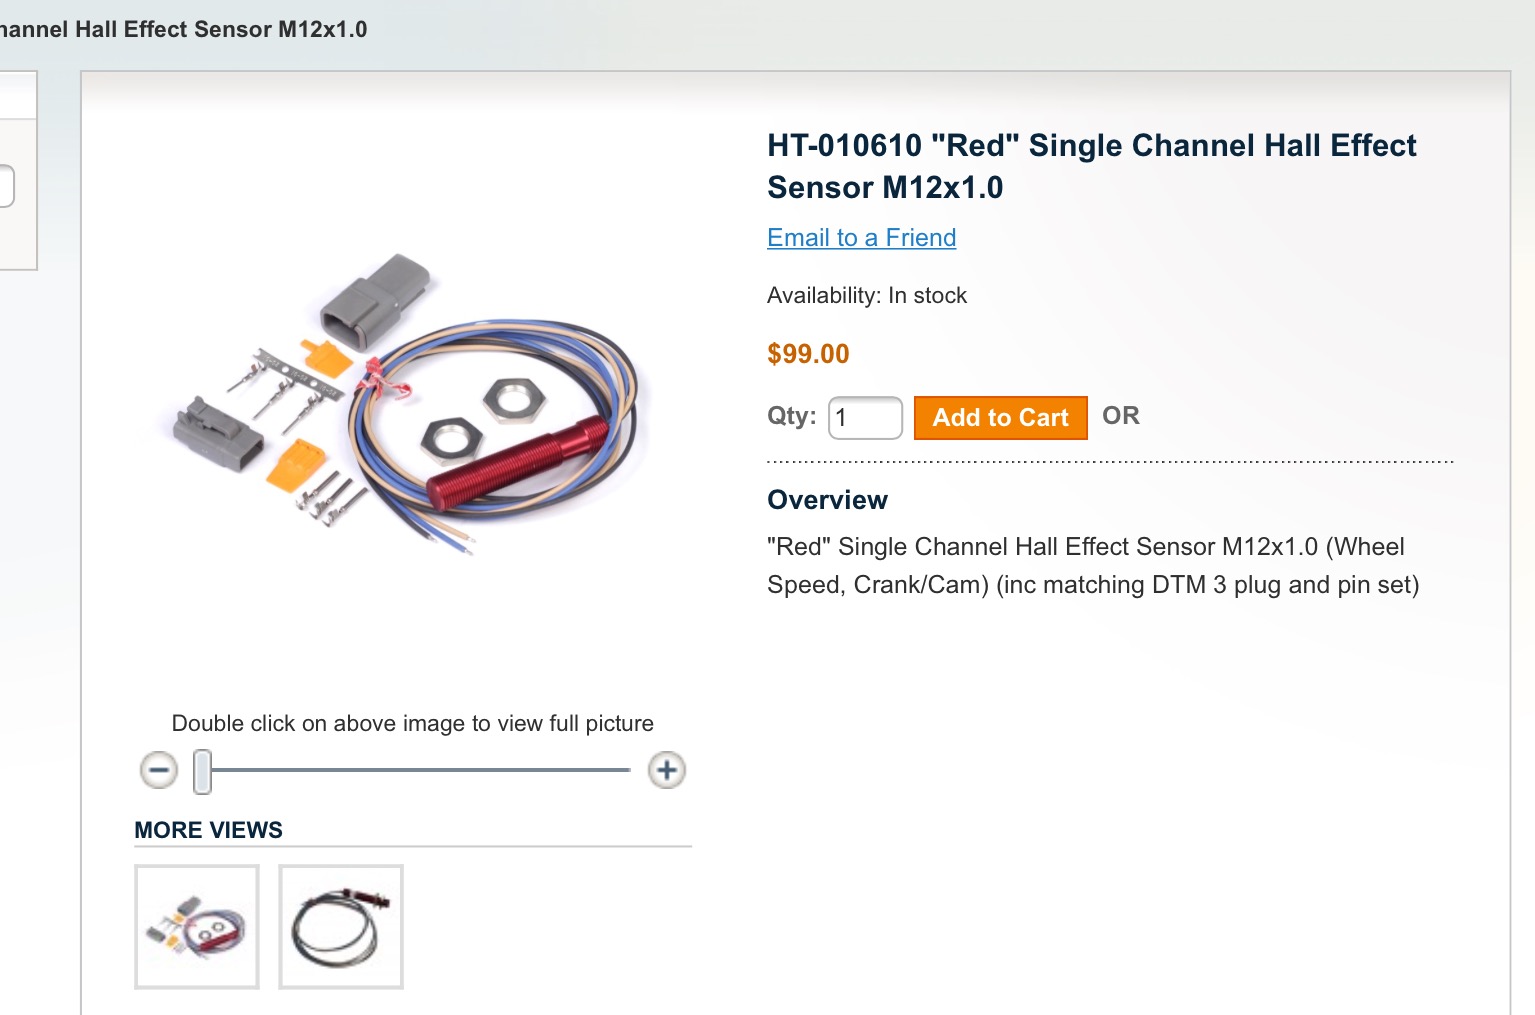Click the Availability: In stock text
The height and width of the screenshot is (1015, 1535).
(867, 295)
